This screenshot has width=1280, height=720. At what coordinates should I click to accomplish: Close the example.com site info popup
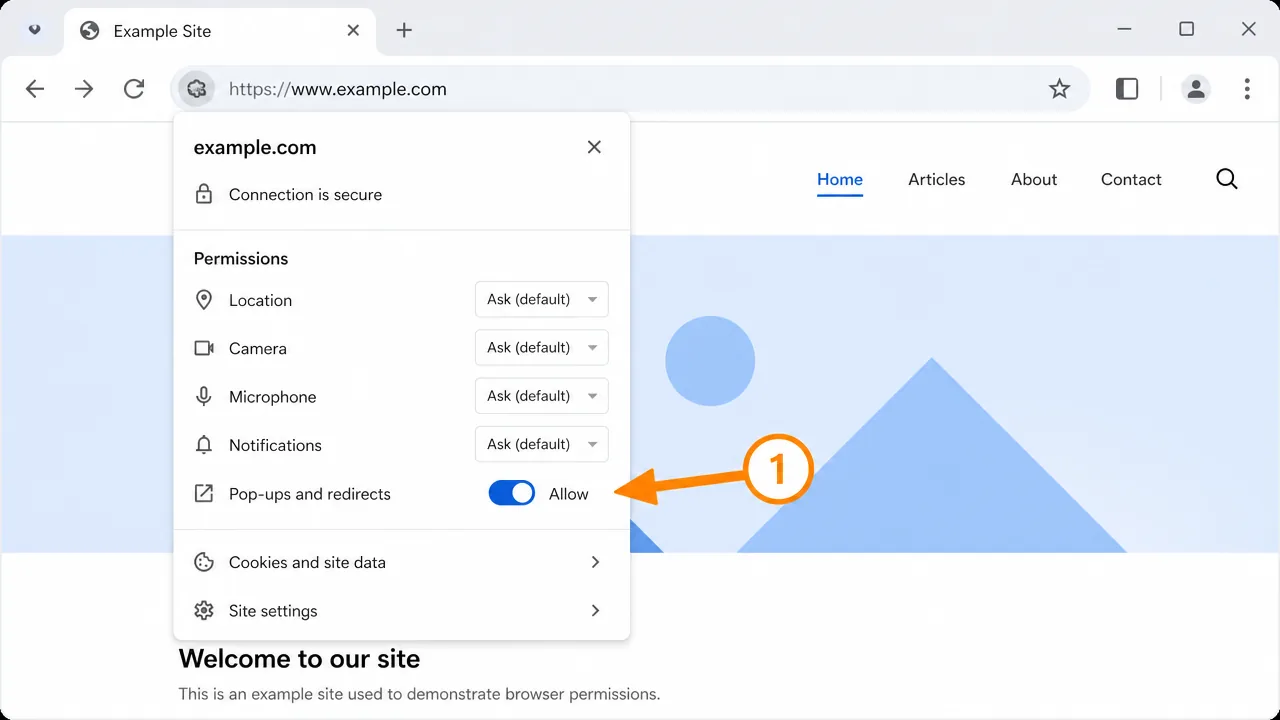coord(594,147)
